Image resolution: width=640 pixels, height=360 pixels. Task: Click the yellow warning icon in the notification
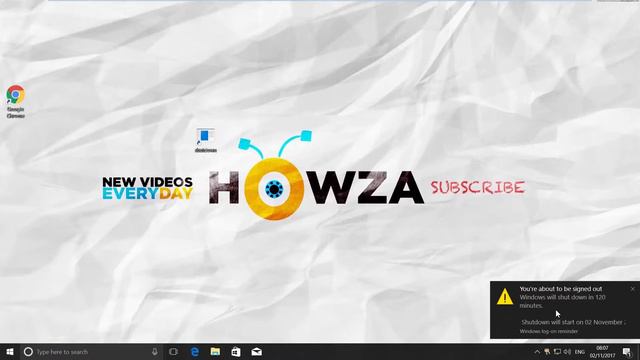coord(505,297)
